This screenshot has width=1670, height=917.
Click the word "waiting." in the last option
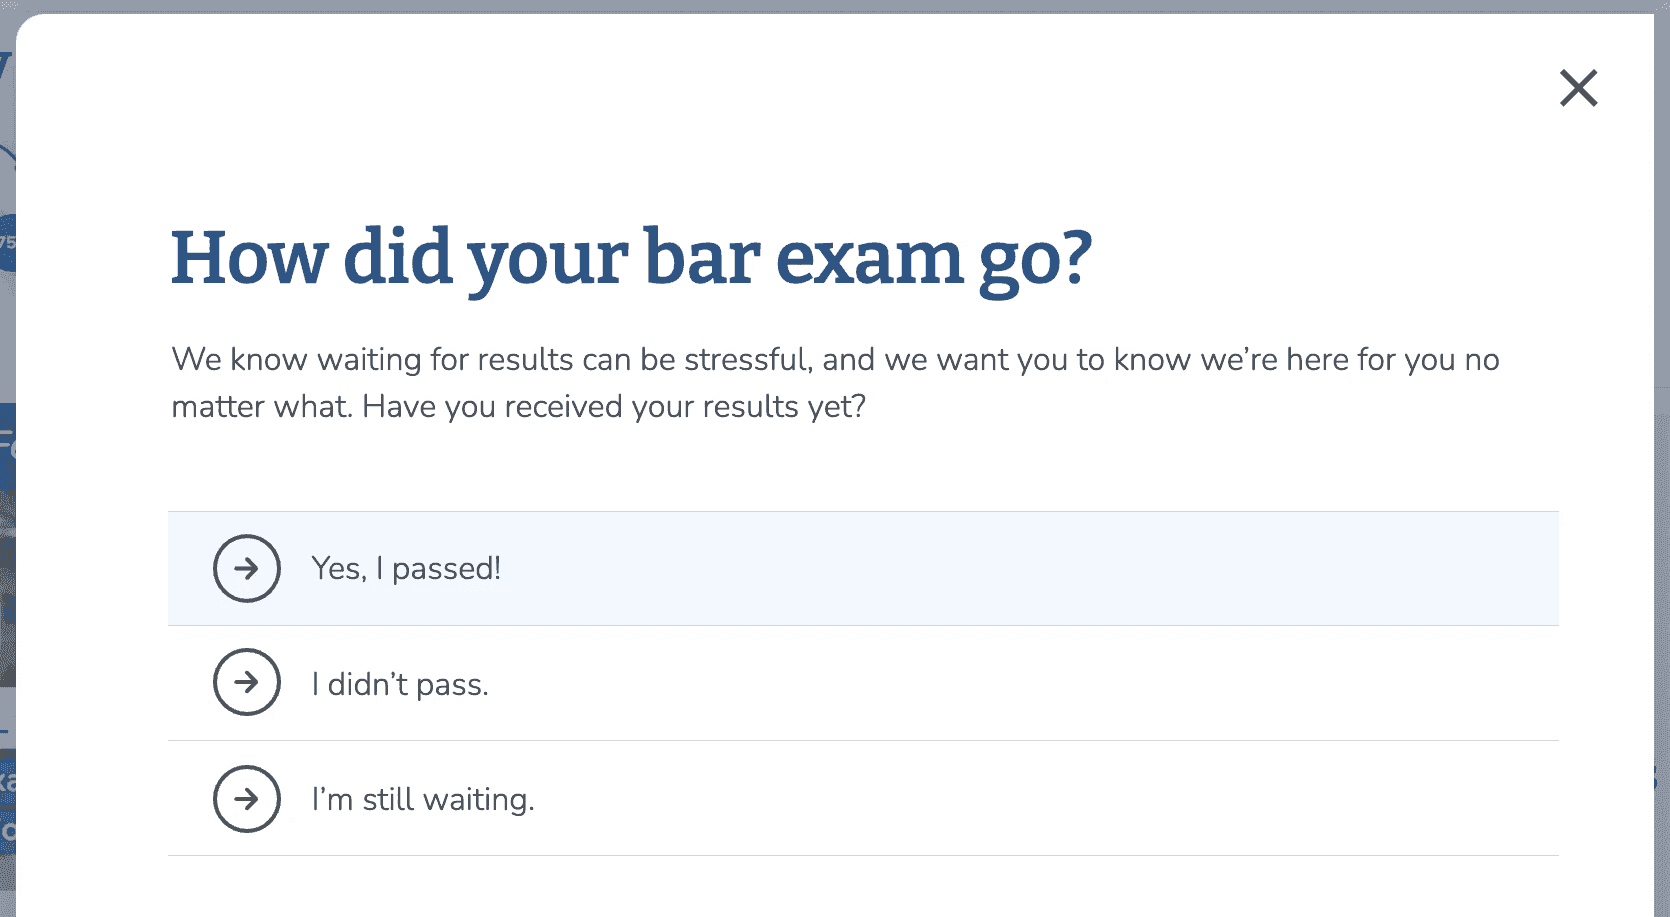point(479,801)
